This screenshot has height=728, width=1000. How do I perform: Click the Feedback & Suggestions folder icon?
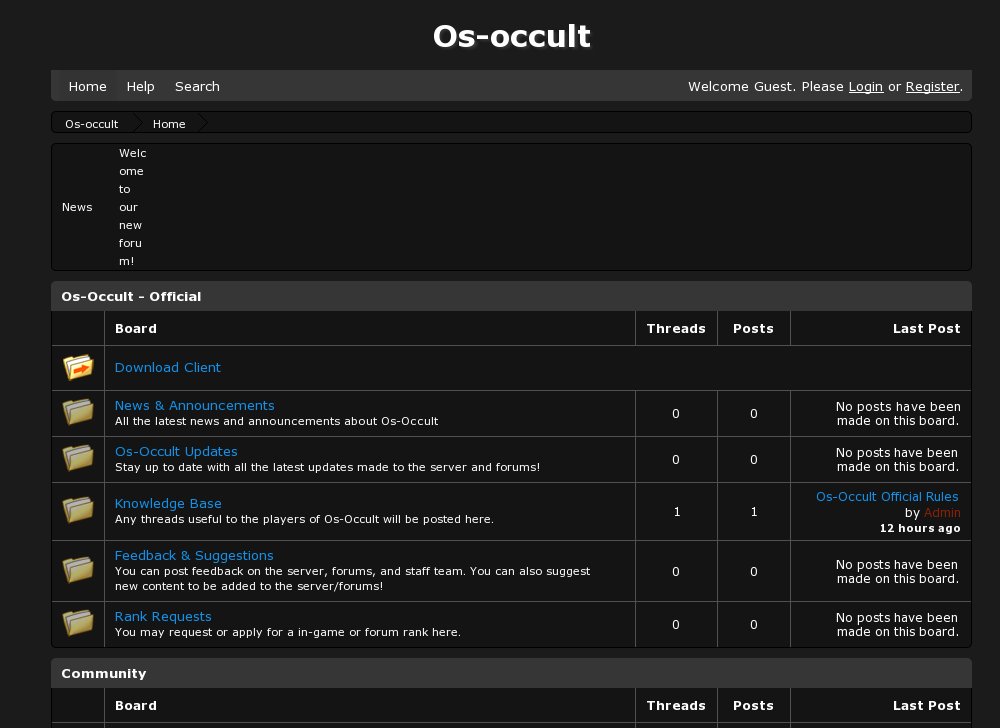point(78,570)
